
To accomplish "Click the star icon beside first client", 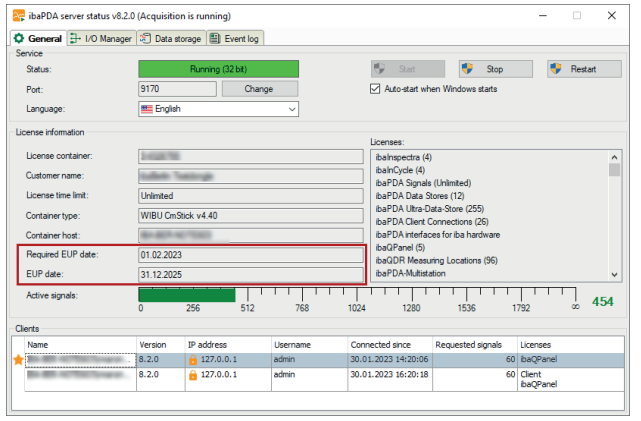I will [x=17, y=358].
